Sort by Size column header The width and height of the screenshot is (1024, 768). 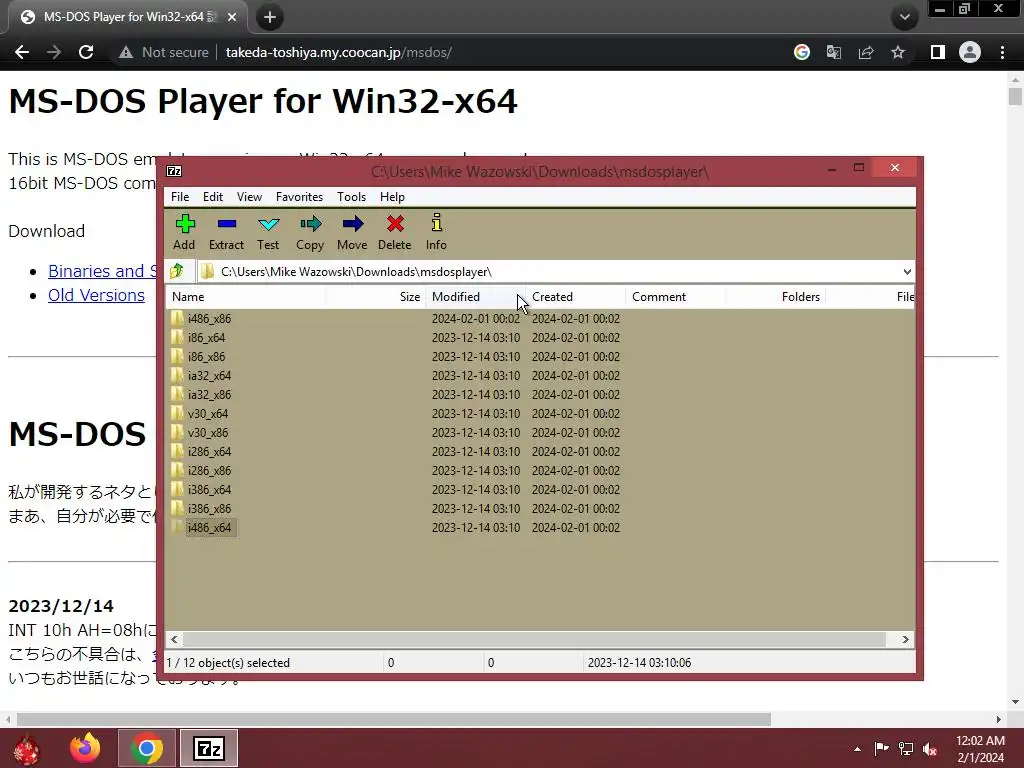point(376,296)
